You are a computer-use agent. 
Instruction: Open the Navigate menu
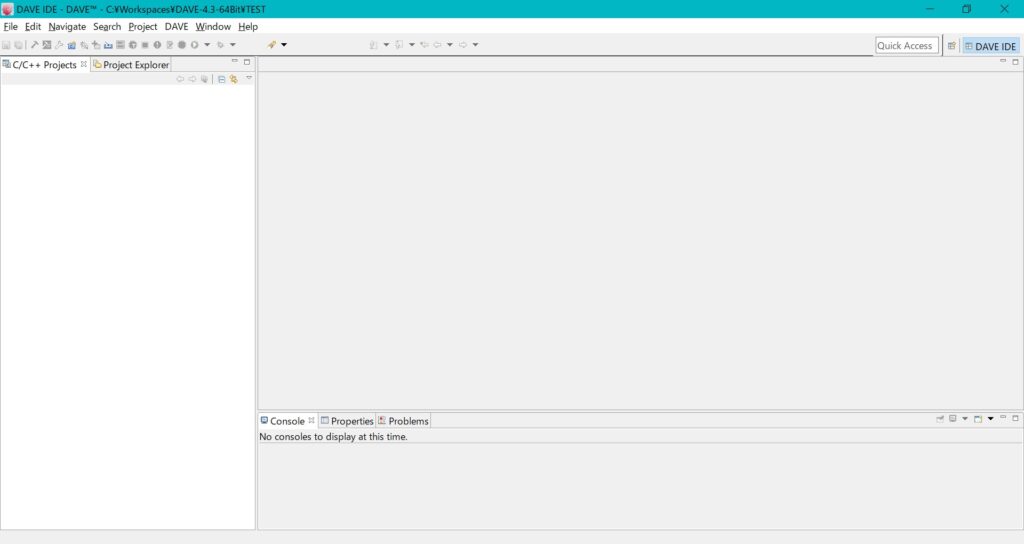(67, 27)
